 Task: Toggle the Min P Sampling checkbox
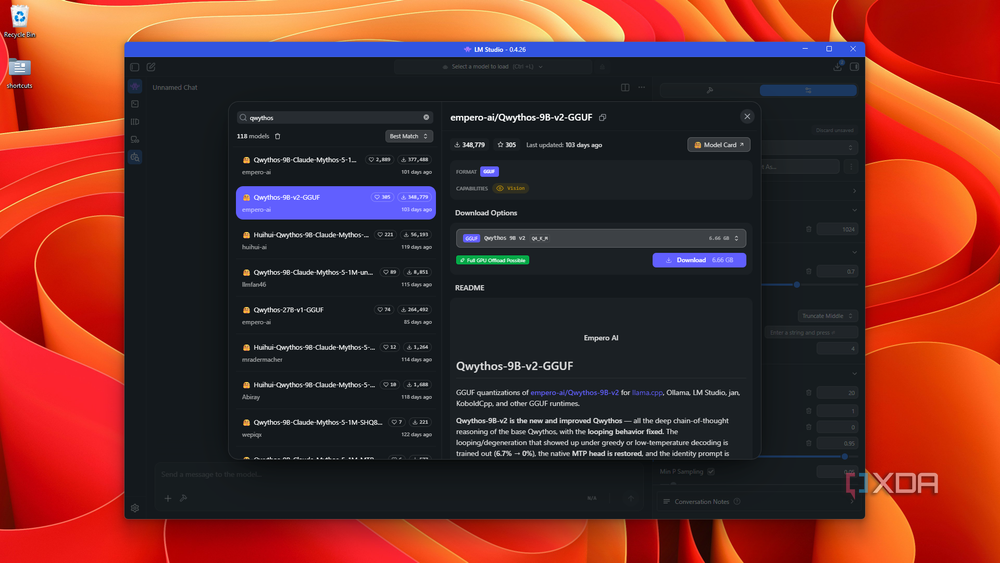pos(711,472)
